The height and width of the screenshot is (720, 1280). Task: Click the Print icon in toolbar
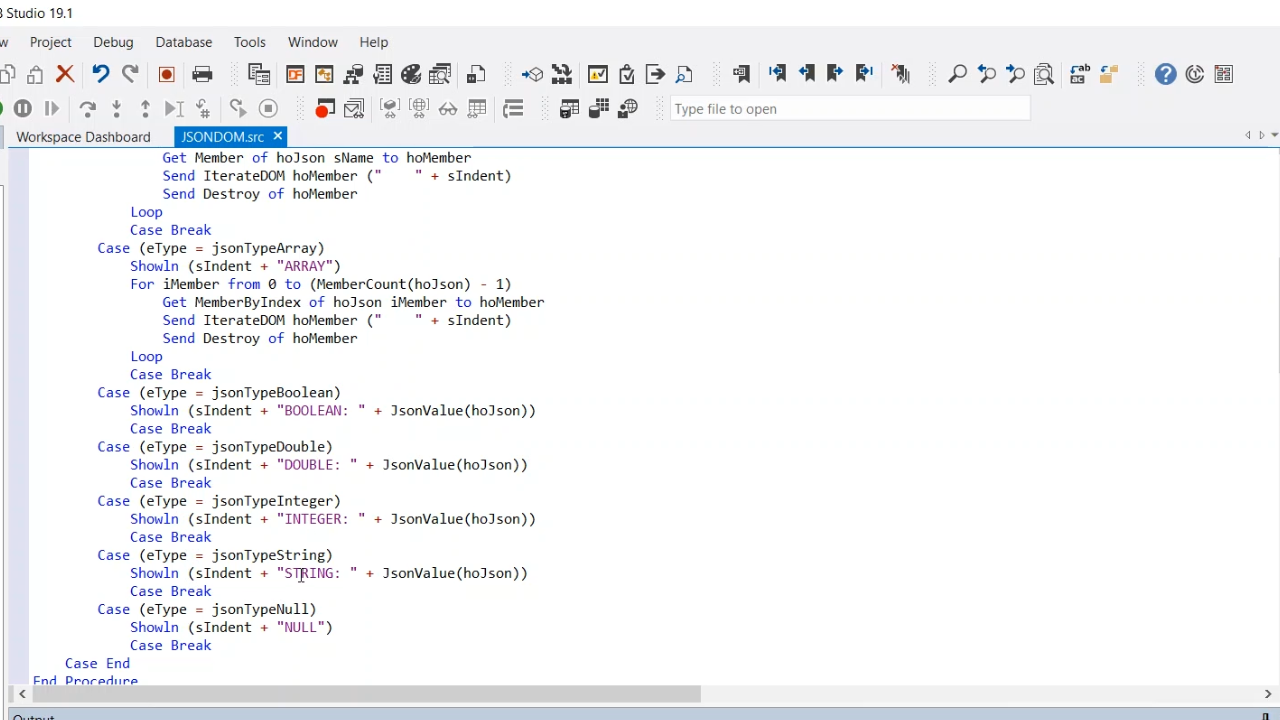202,74
